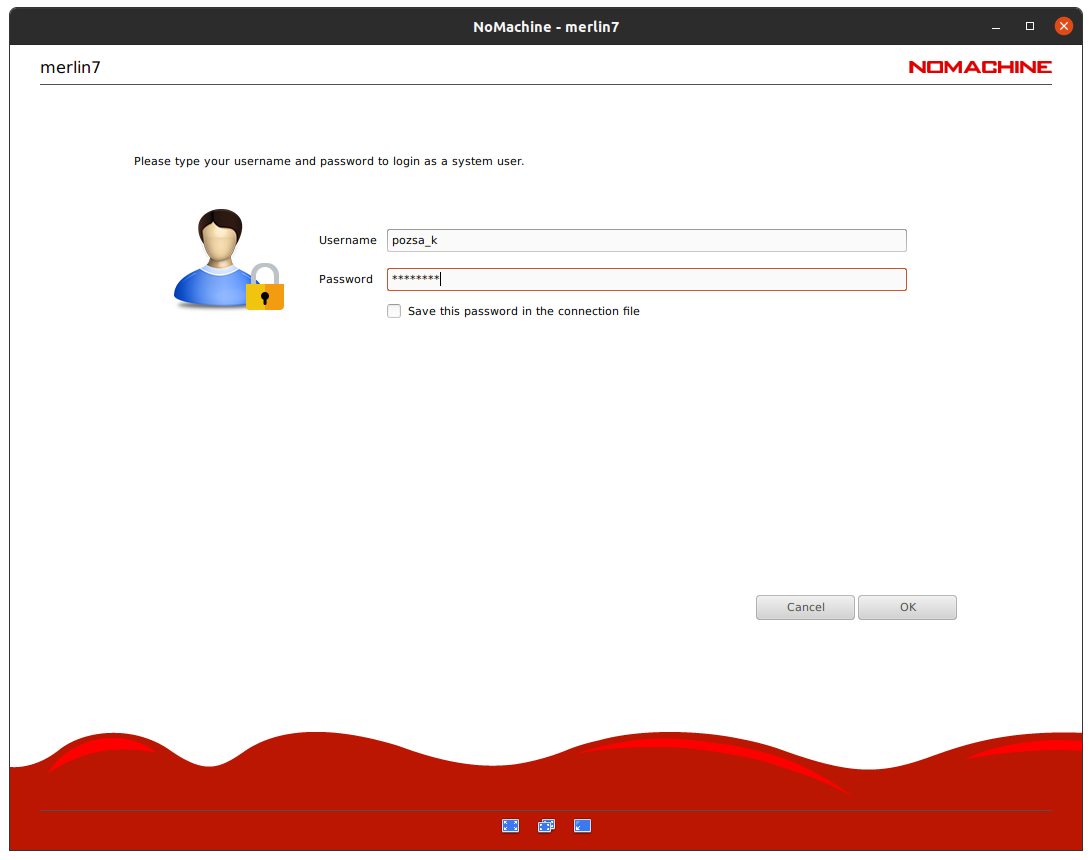Close the NoMachine connection window
The image size is (1092, 860).
[1063, 26]
